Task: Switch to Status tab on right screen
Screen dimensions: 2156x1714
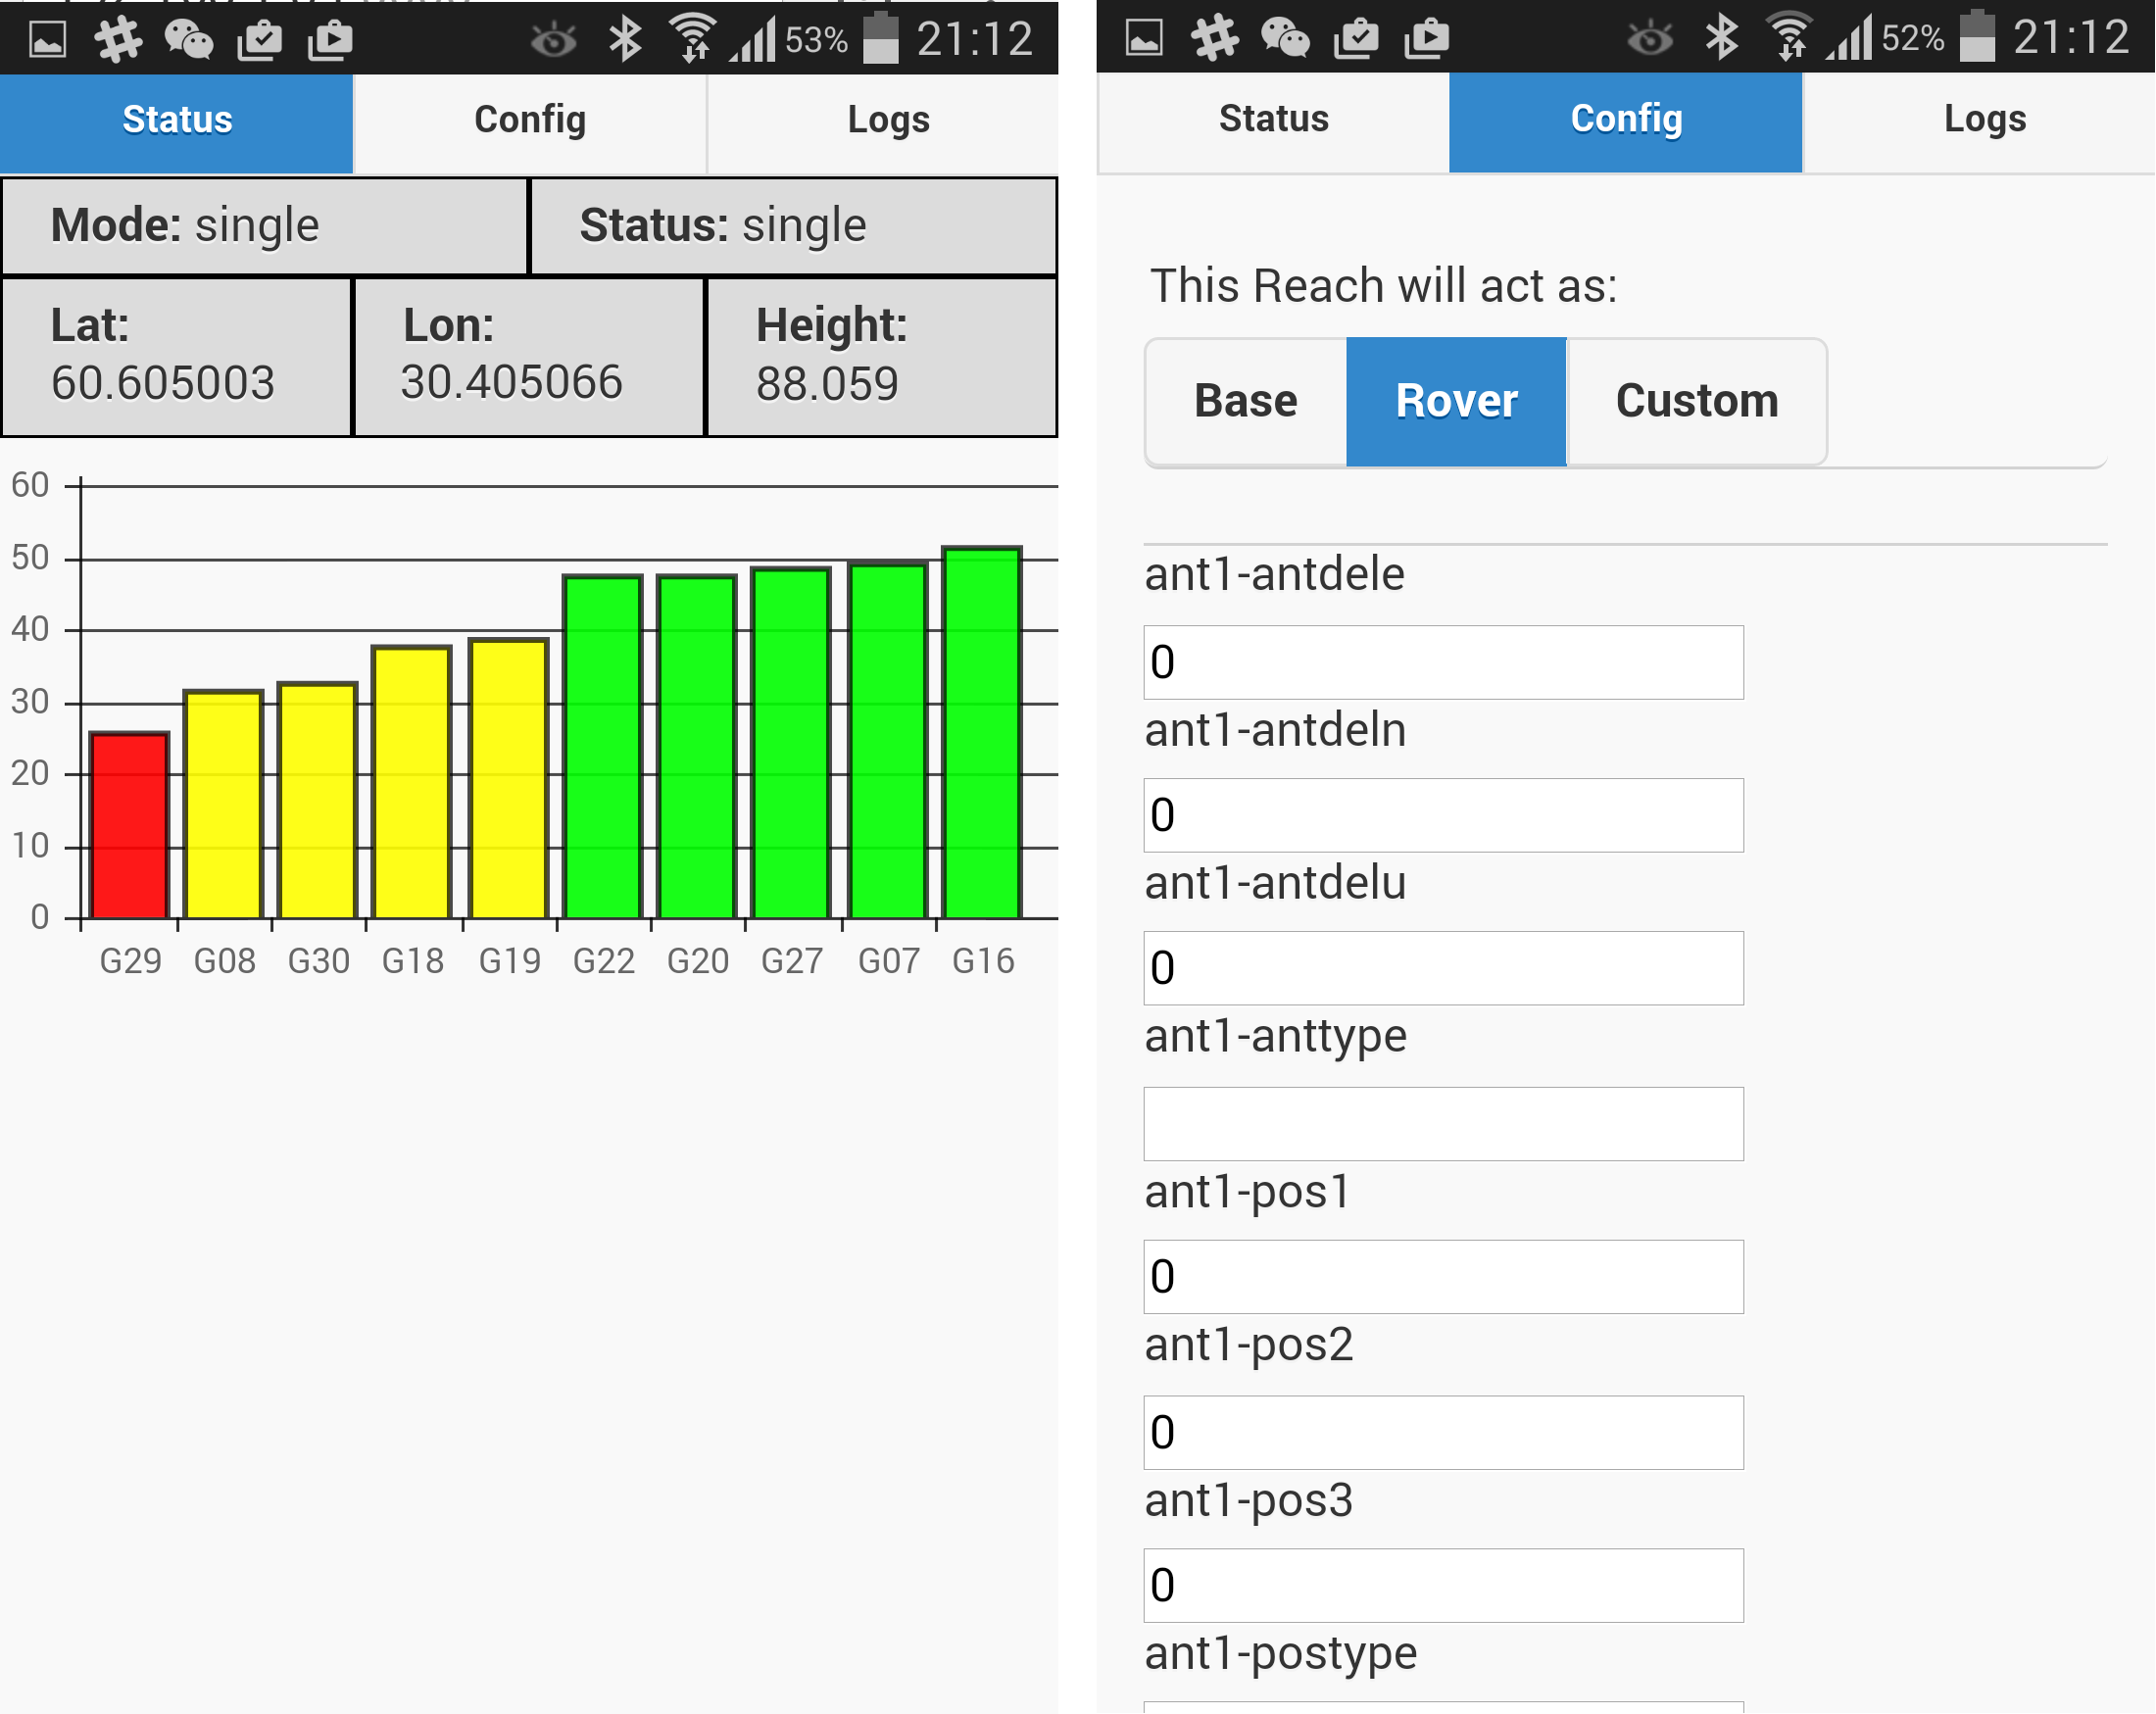Action: tap(1273, 120)
